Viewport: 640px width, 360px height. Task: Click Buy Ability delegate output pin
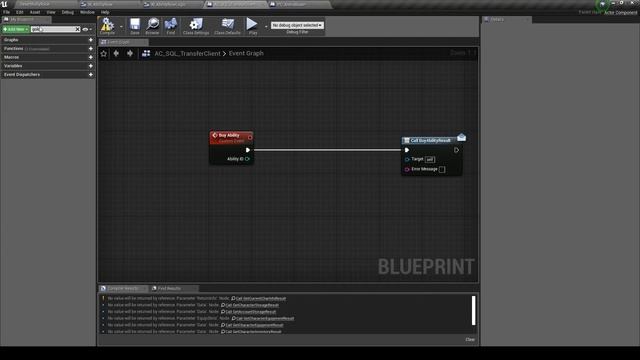pyautogui.click(x=250, y=138)
